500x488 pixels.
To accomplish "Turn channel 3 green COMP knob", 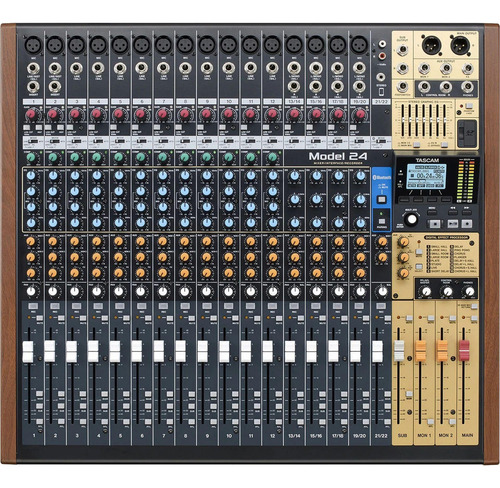I will 75,157.
